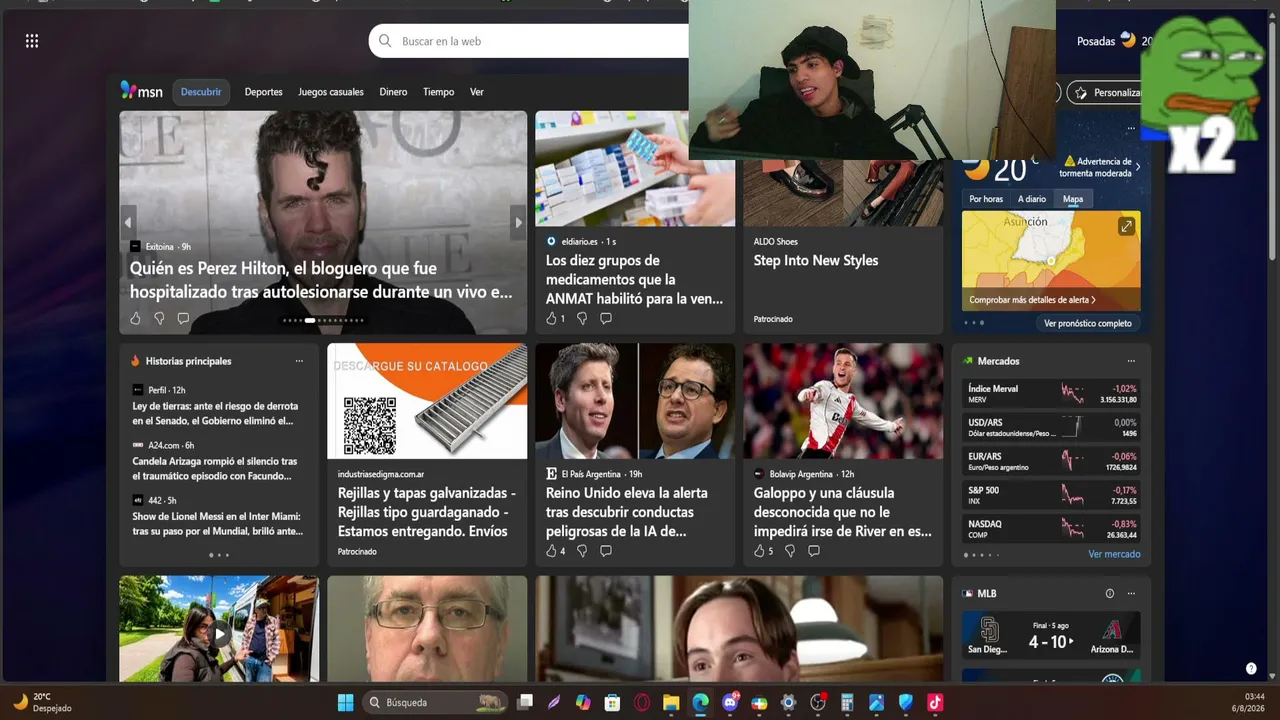Image resolution: width=1280 pixels, height=720 pixels.
Task: Open the USD/ARS exchange rate row
Action: 1052,428
